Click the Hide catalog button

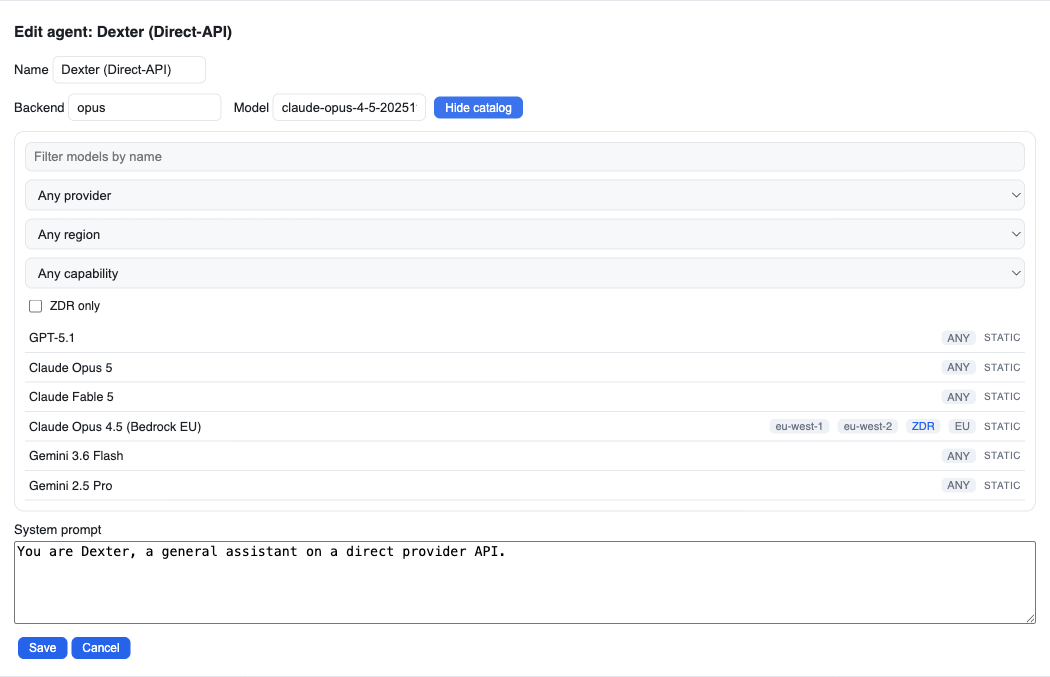click(x=478, y=107)
